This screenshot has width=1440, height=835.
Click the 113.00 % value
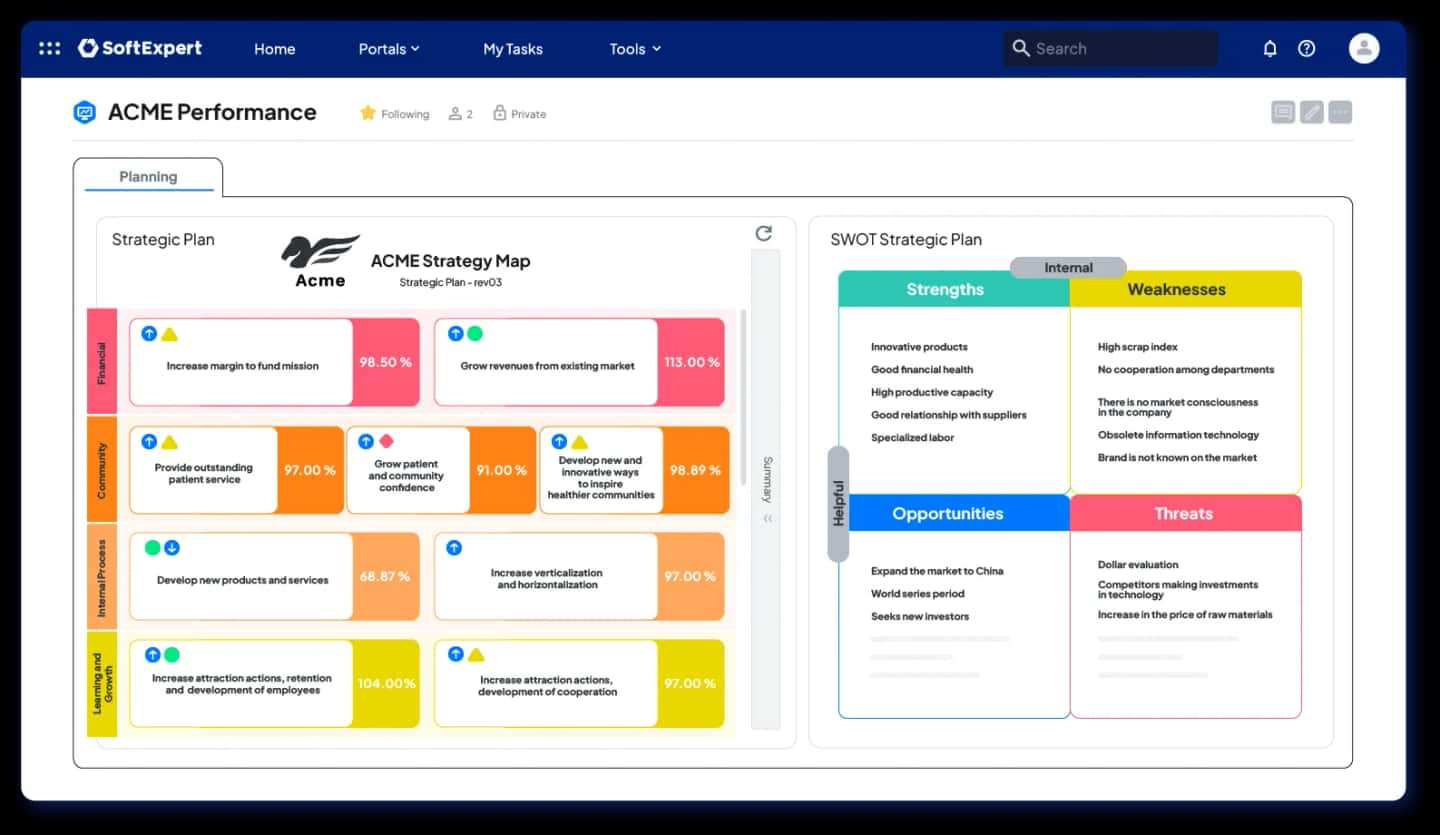(691, 362)
